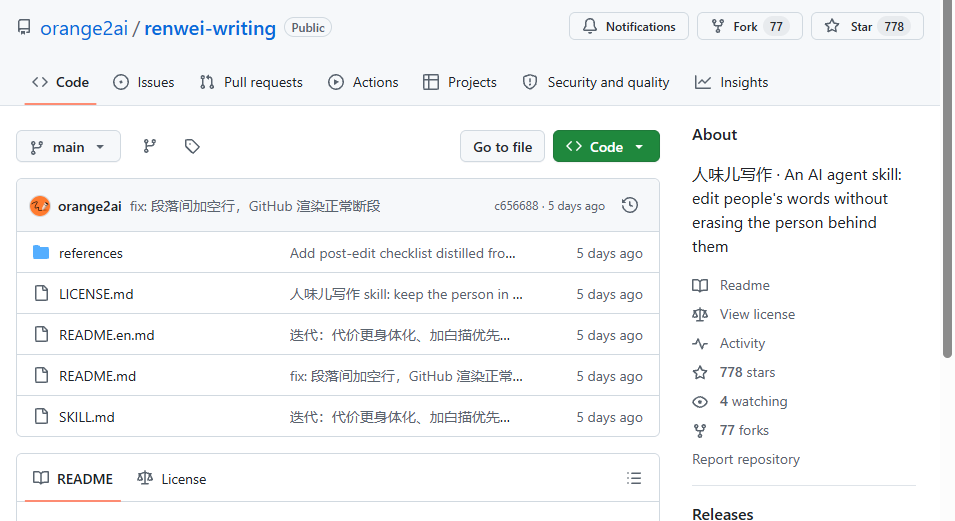Click the book icon beside Readme in About

pyautogui.click(x=700, y=285)
